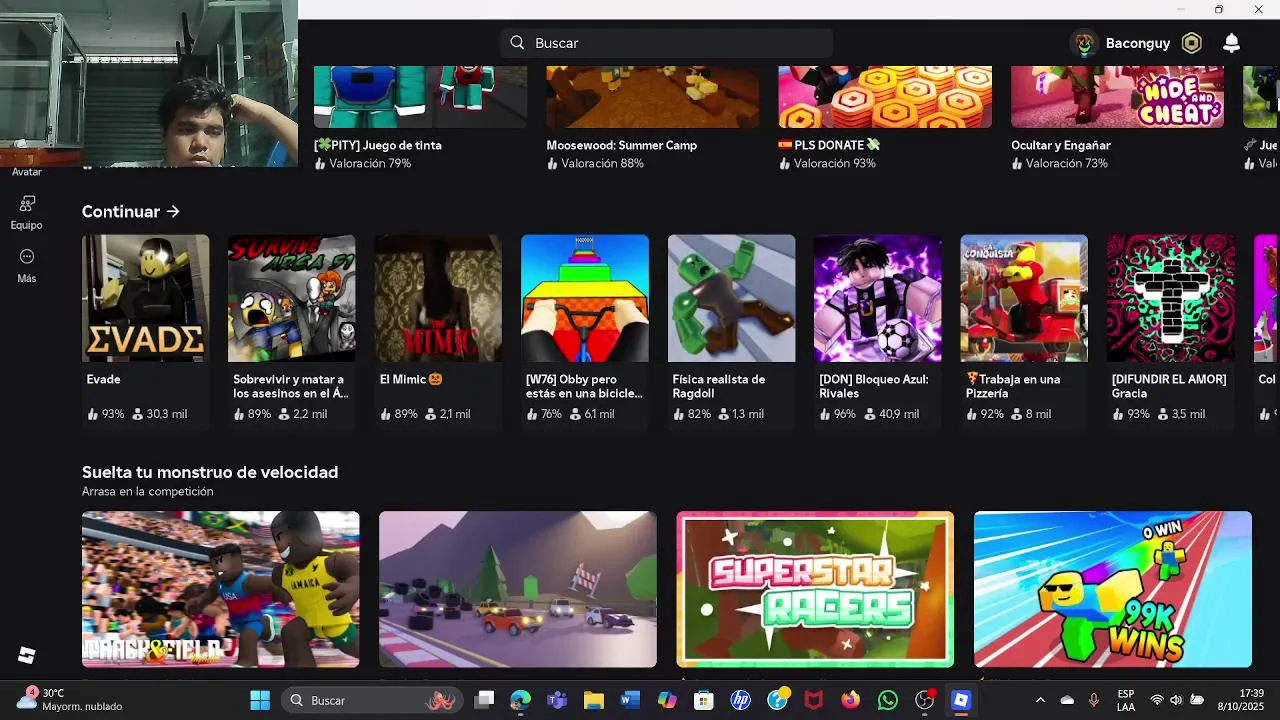Screen dimensions: 1280x720
Task: Open El Mimic game title
Action: pyautogui.click(x=411, y=380)
